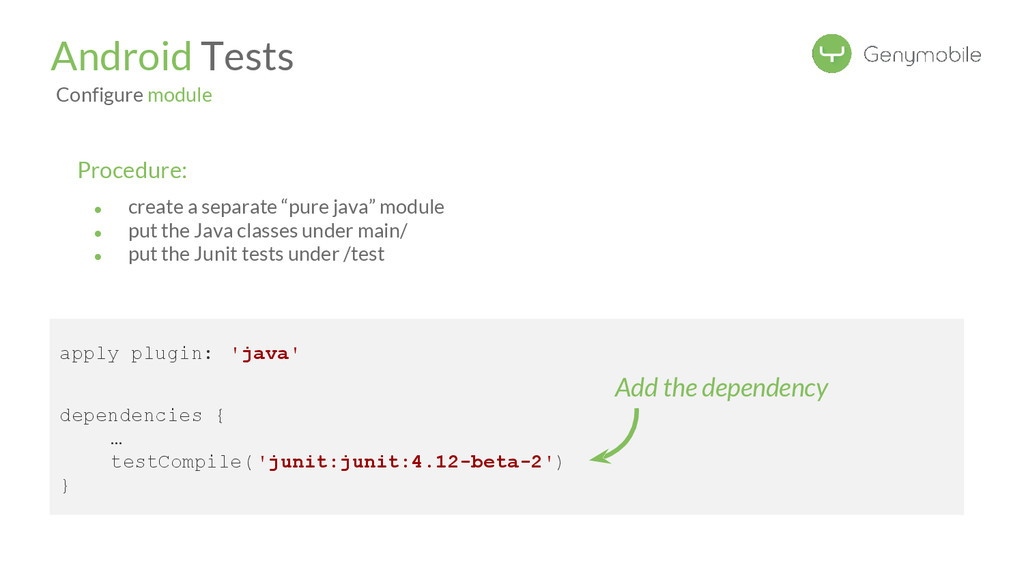Click the Genymobile wordmark text
The image size is (1024, 576).
(x=921, y=55)
